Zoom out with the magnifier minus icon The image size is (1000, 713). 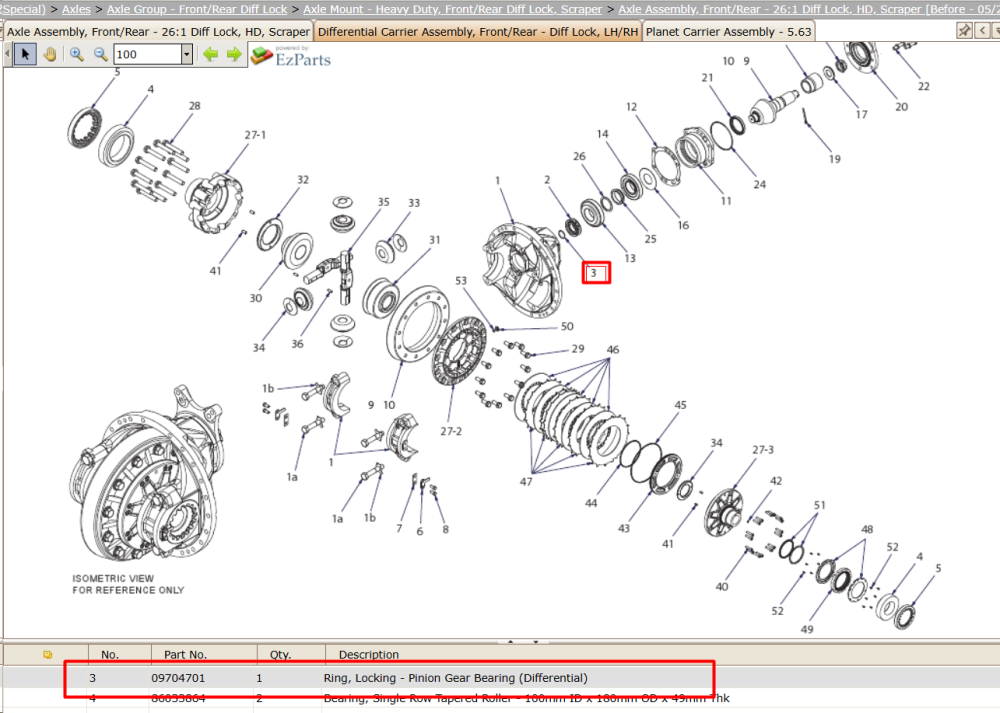pos(100,54)
